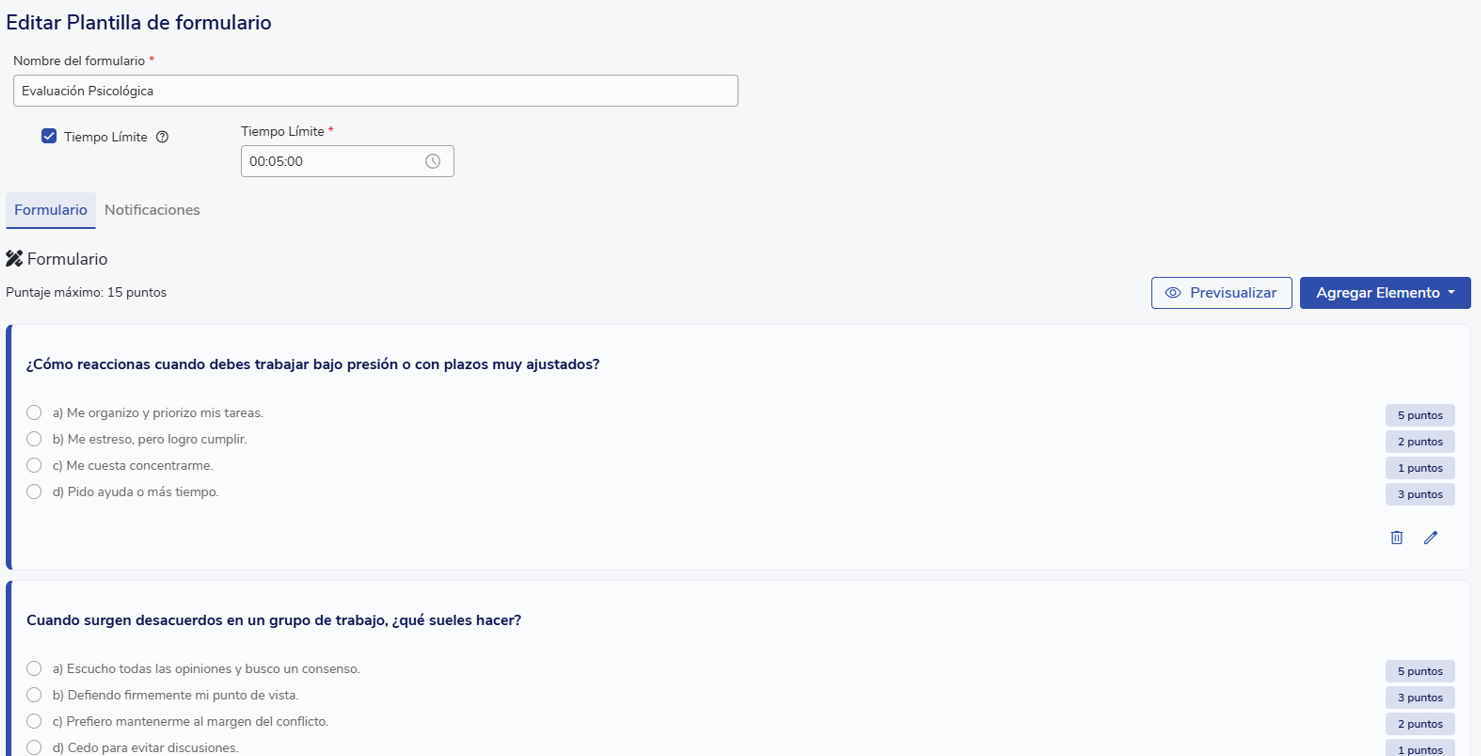Click the ruler-pencil icon beside Formulario heading
This screenshot has width=1481, height=756.
14,259
